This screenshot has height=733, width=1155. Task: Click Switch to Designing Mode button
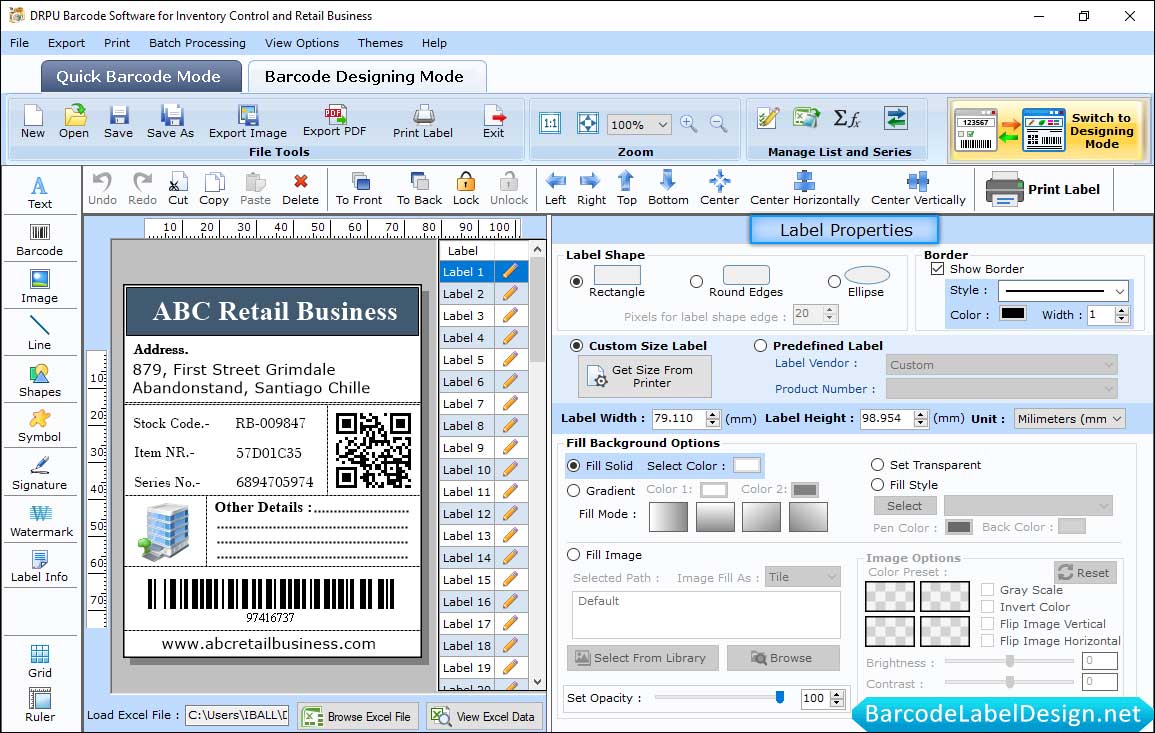pyautogui.click(x=1049, y=130)
